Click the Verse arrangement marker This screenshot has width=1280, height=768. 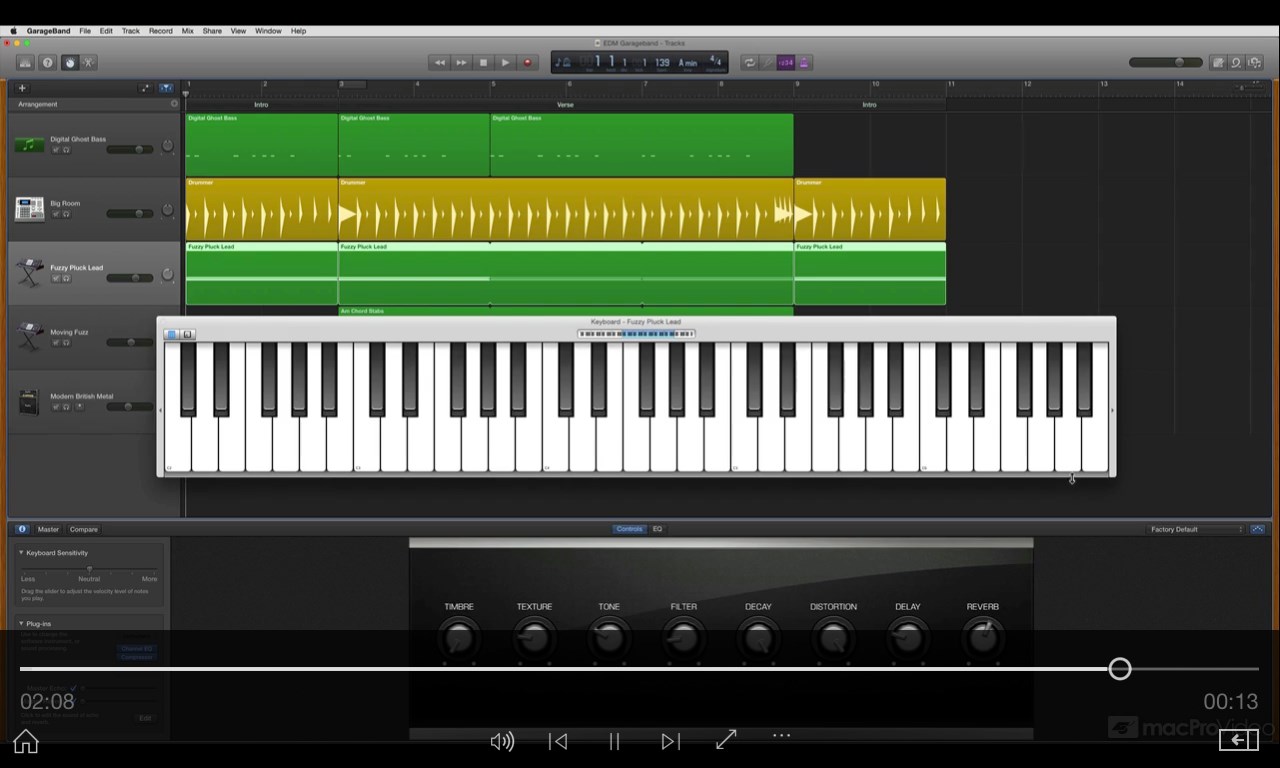pyautogui.click(x=566, y=104)
